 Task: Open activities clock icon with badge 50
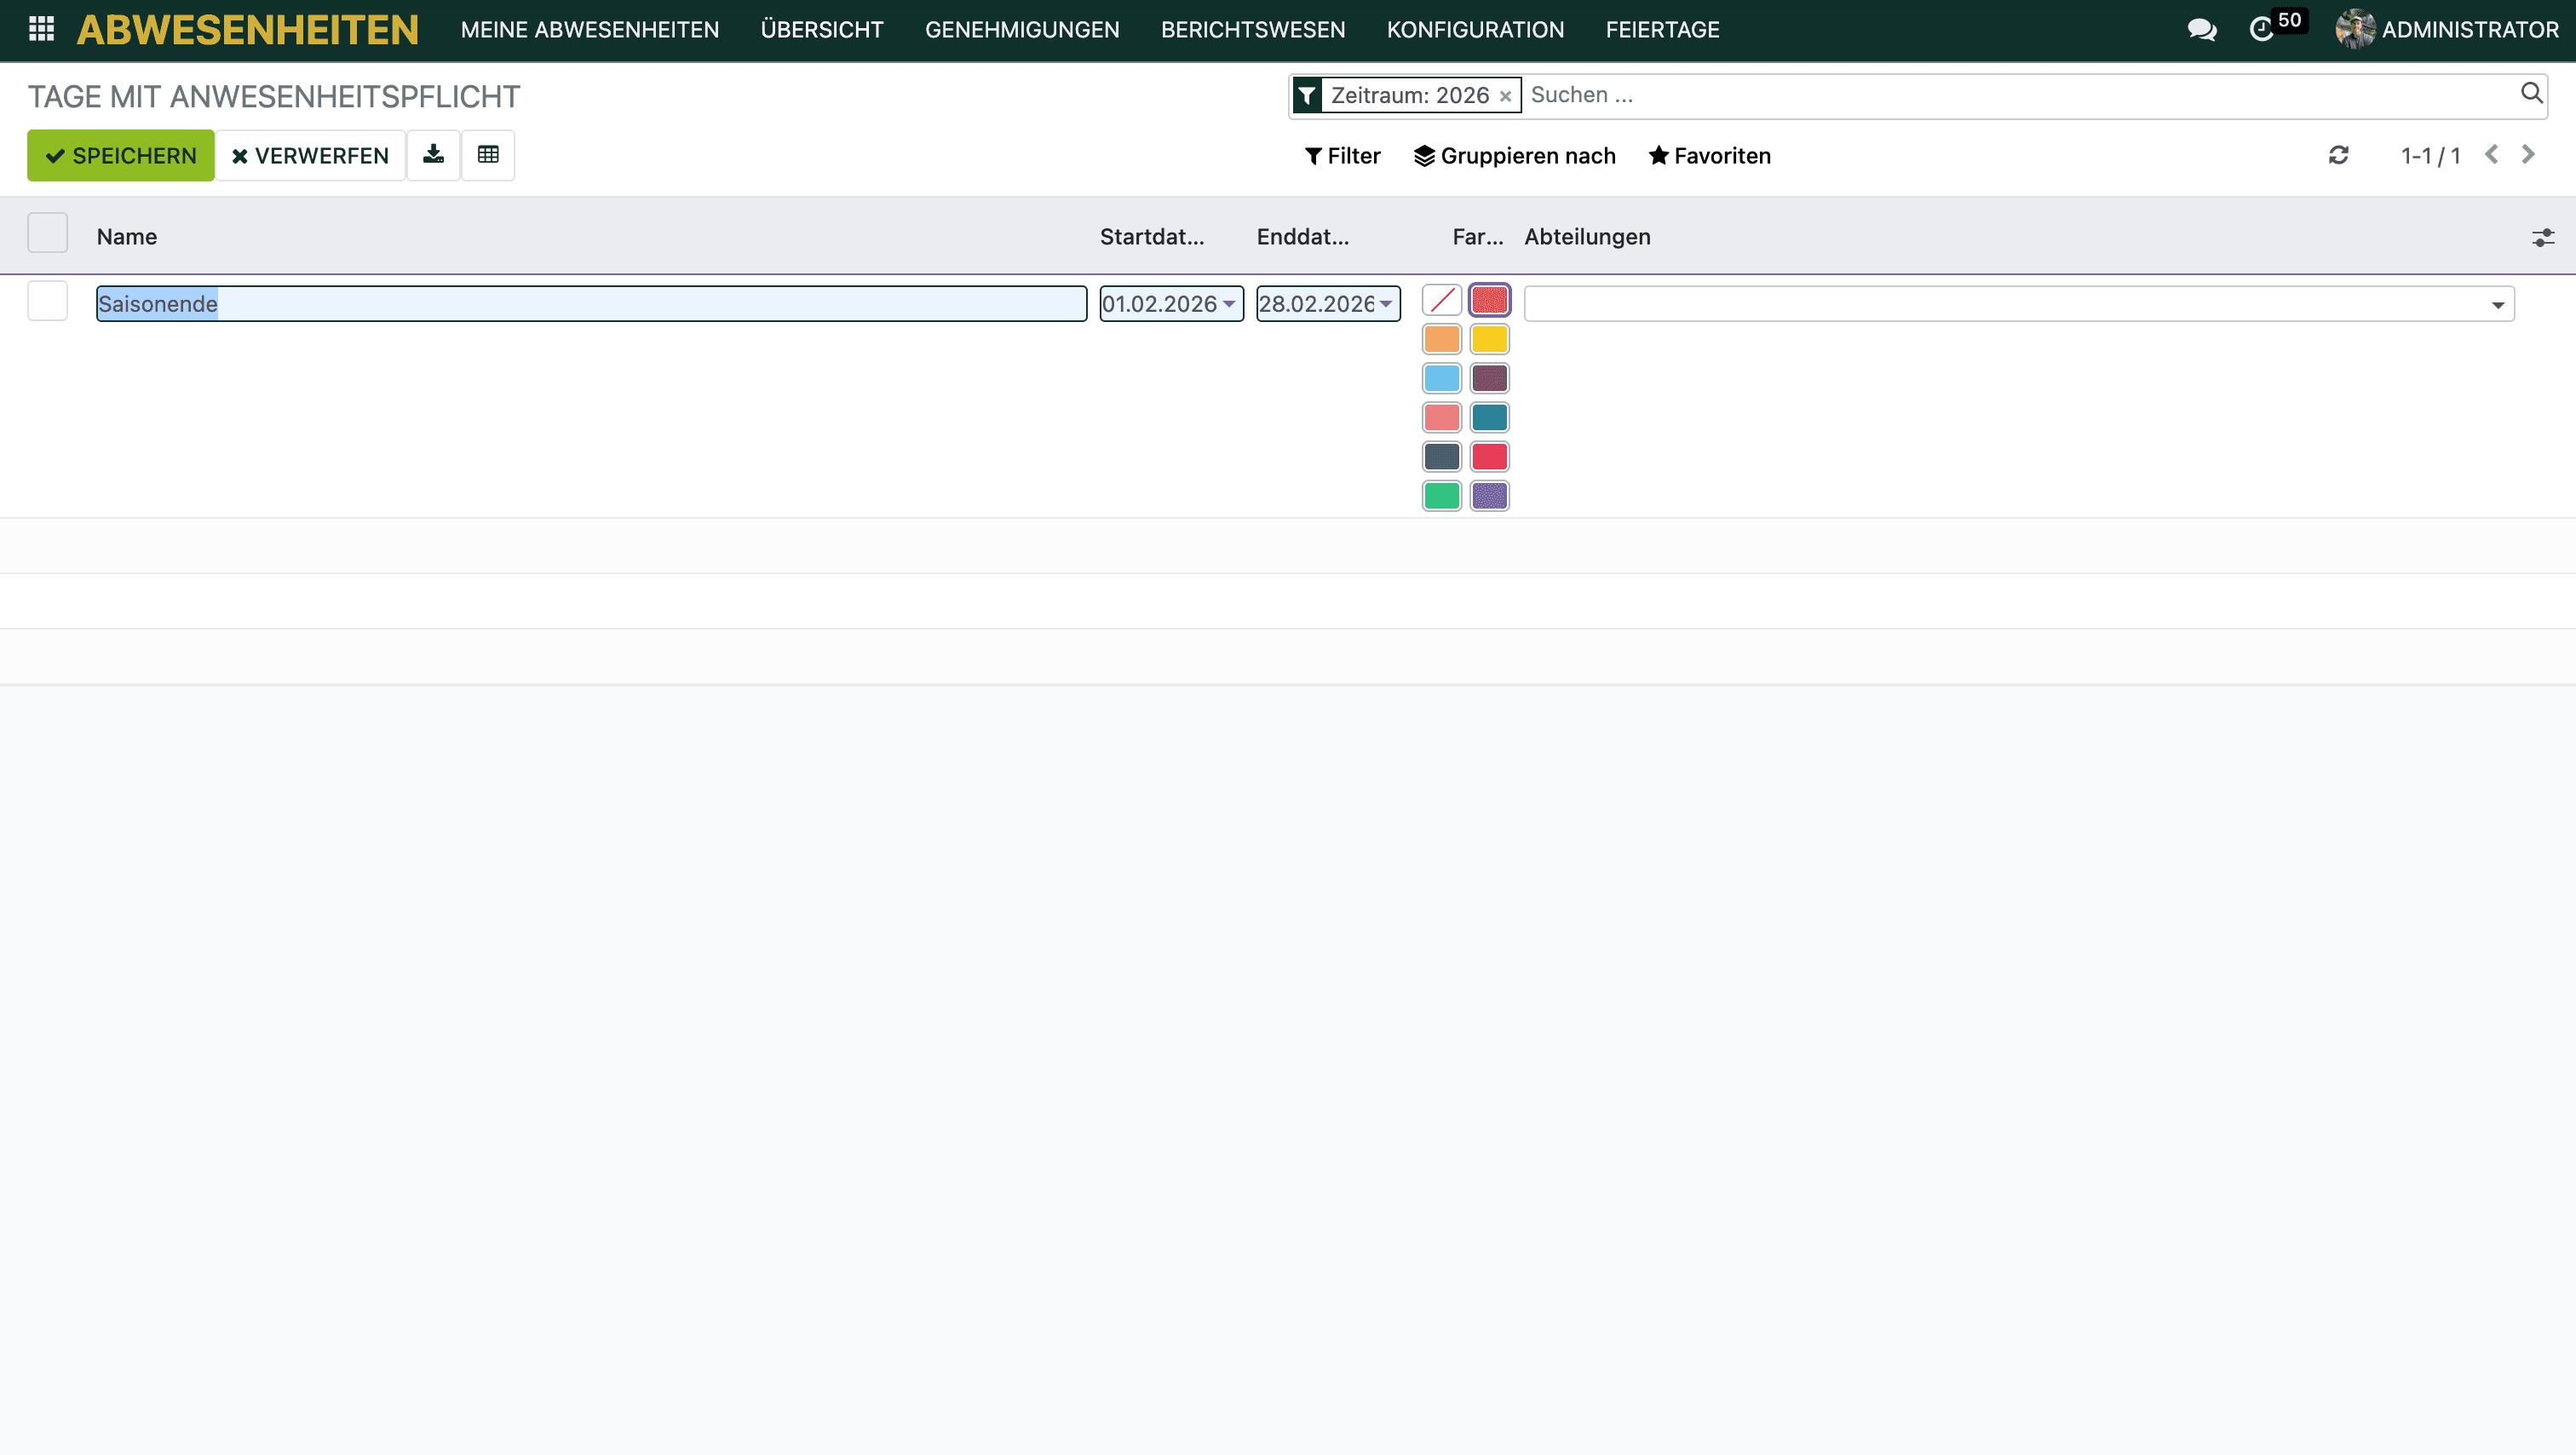tap(2262, 29)
